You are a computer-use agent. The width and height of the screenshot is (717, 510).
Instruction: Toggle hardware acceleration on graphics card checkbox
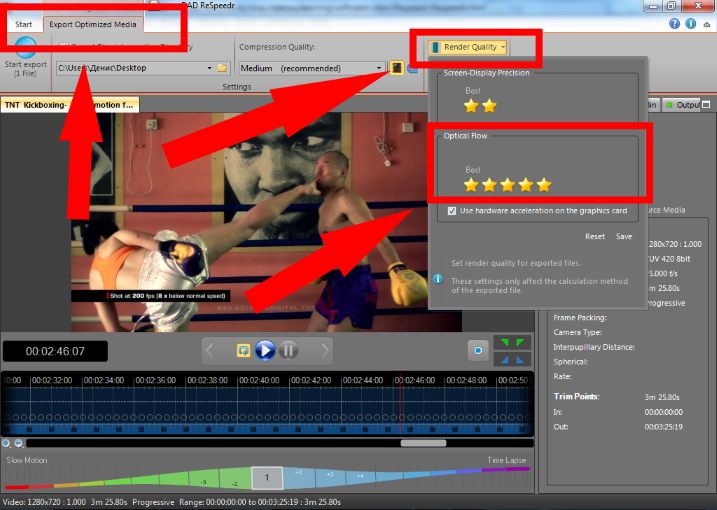tap(453, 211)
